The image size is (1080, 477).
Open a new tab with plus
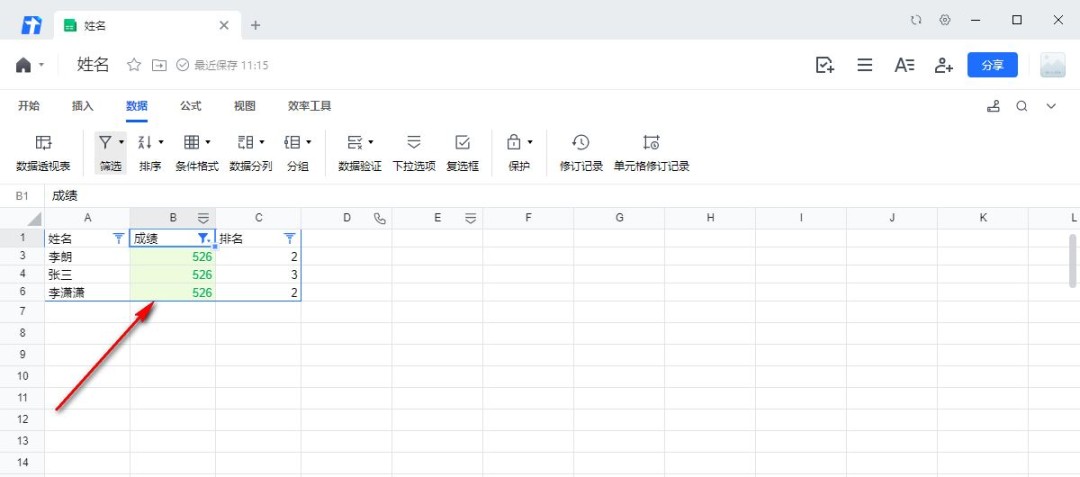point(256,25)
